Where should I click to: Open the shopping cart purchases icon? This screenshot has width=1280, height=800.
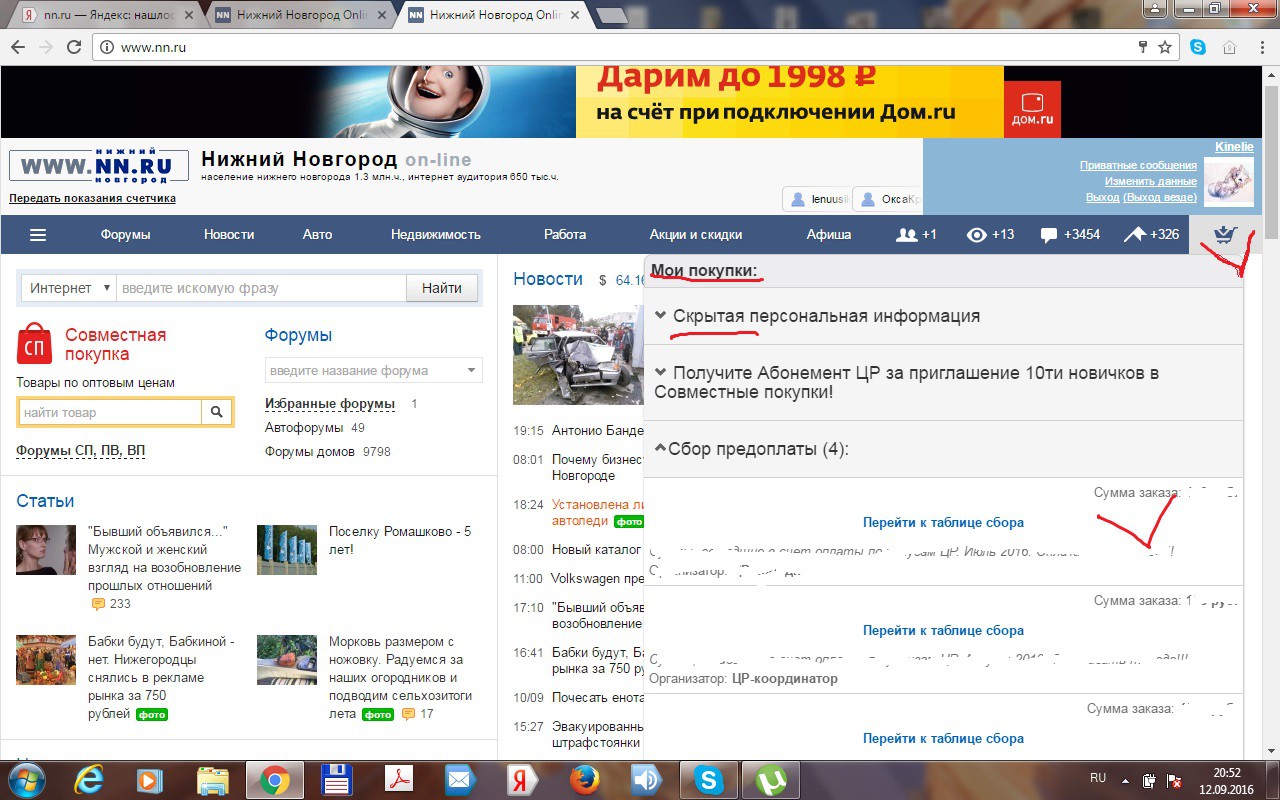[x=1225, y=235]
